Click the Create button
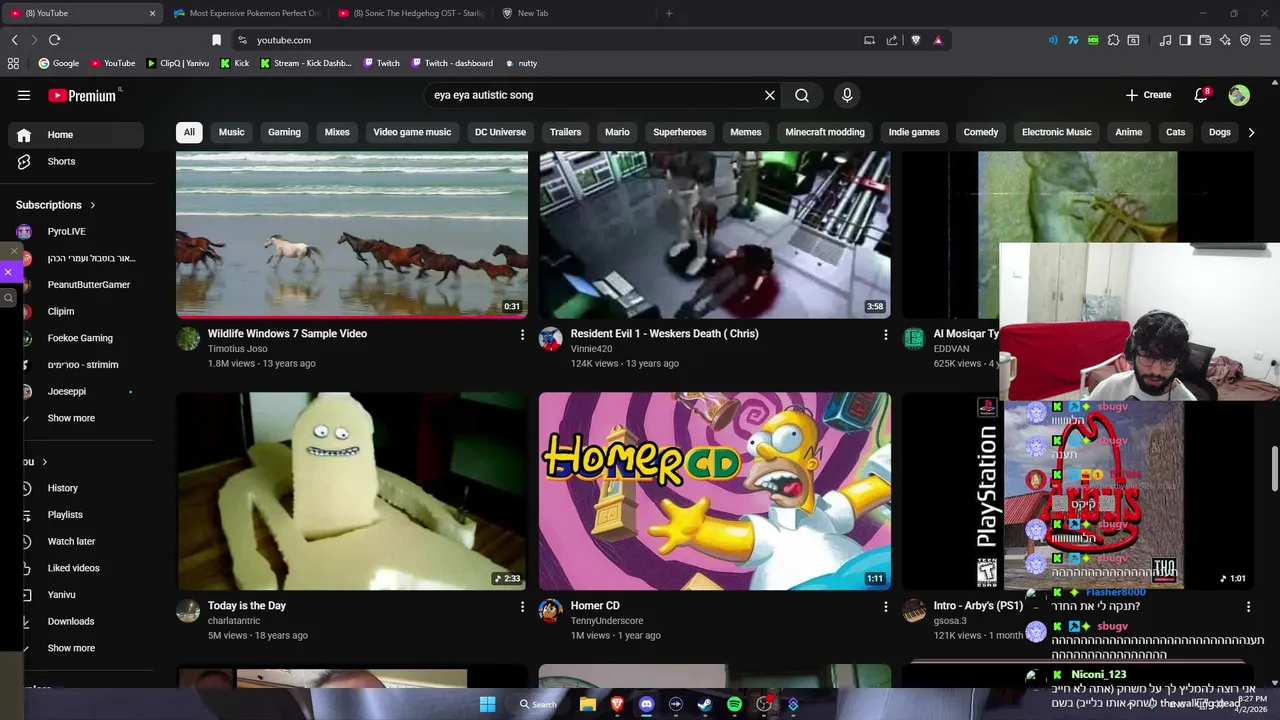The width and height of the screenshot is (1280, 720). coord(1148,95)
